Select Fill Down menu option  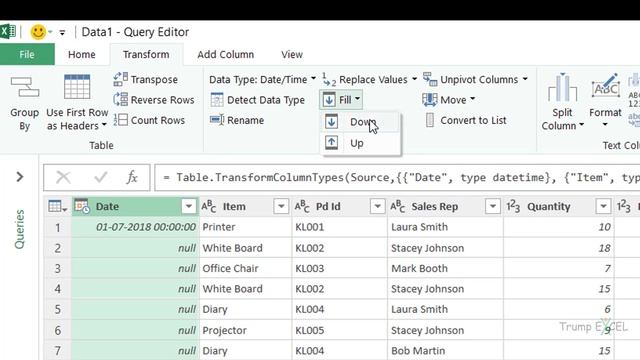[360, 122]
